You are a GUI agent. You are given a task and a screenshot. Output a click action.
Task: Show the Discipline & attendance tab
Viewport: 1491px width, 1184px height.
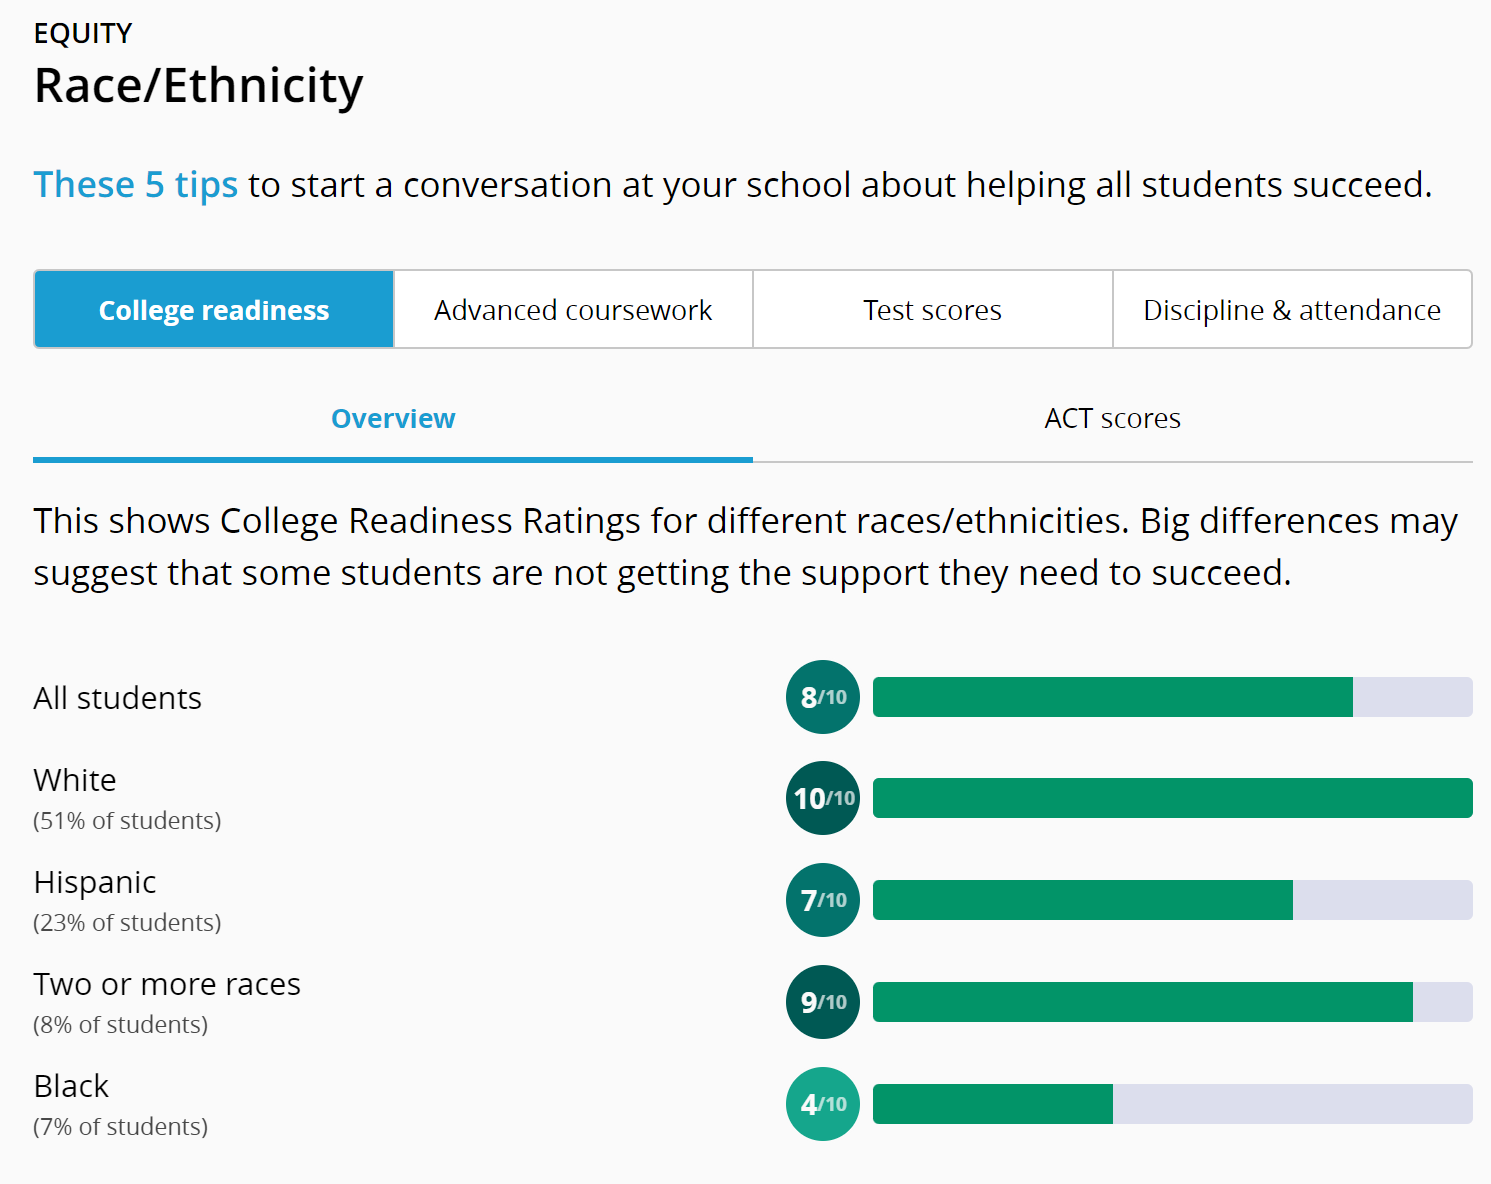(x=1292, y=310)
